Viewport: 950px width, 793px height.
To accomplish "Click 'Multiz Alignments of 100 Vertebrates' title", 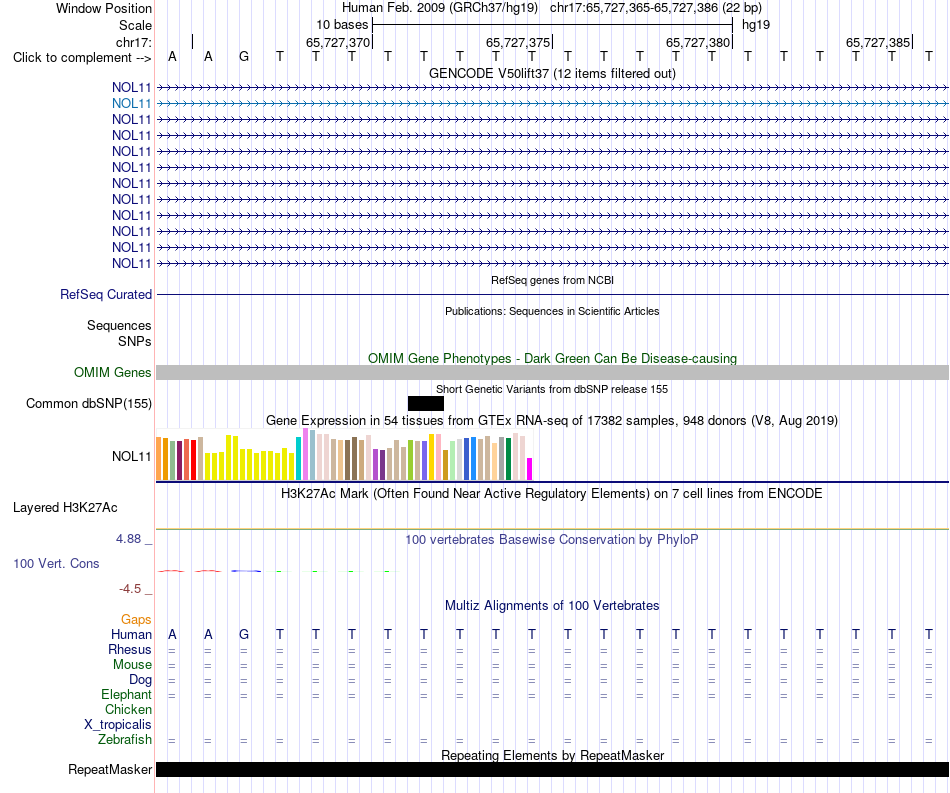I will tap(552, 606).
